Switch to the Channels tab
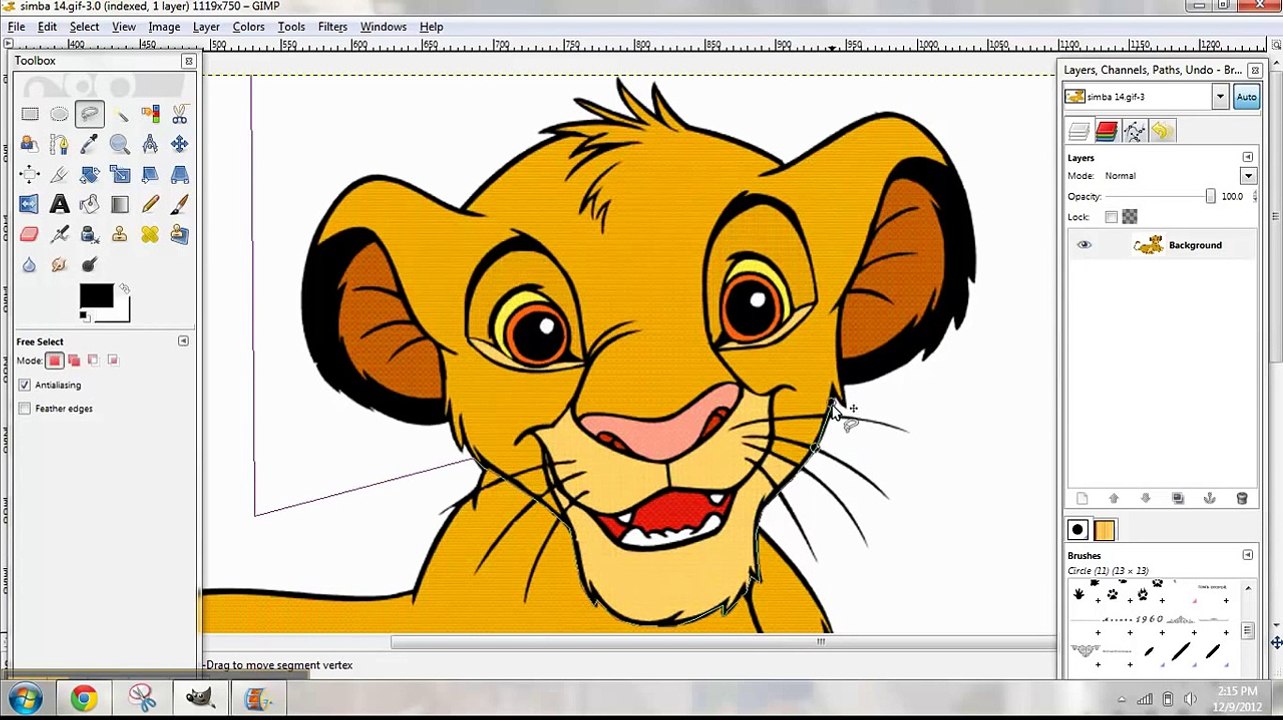Viewport: 1283px width, 720px height. coord(1106,131)
